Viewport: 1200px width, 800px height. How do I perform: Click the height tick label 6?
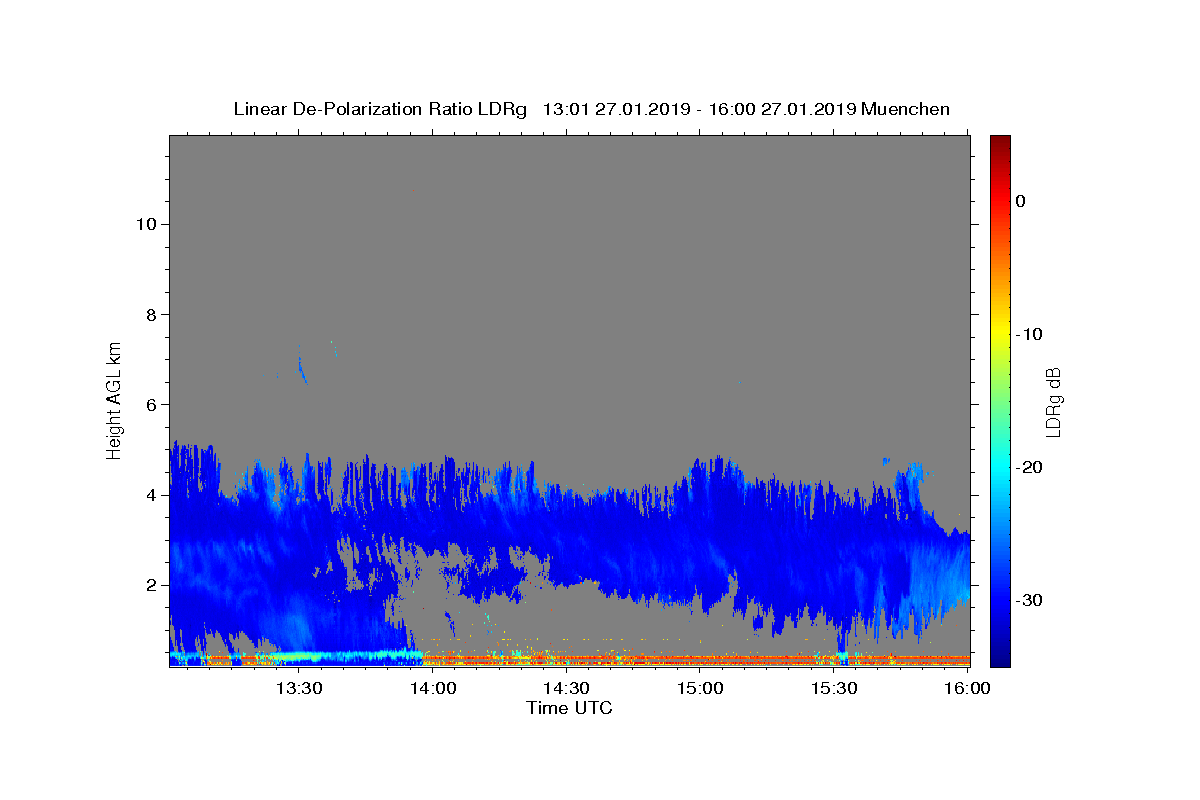pyautogui.click(x=151, y=404)
